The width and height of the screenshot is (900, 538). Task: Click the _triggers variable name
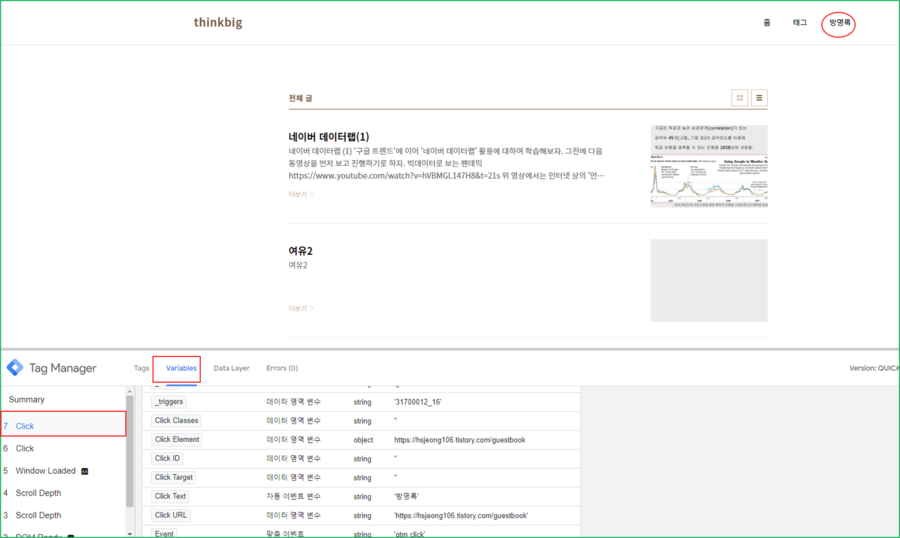169,402
